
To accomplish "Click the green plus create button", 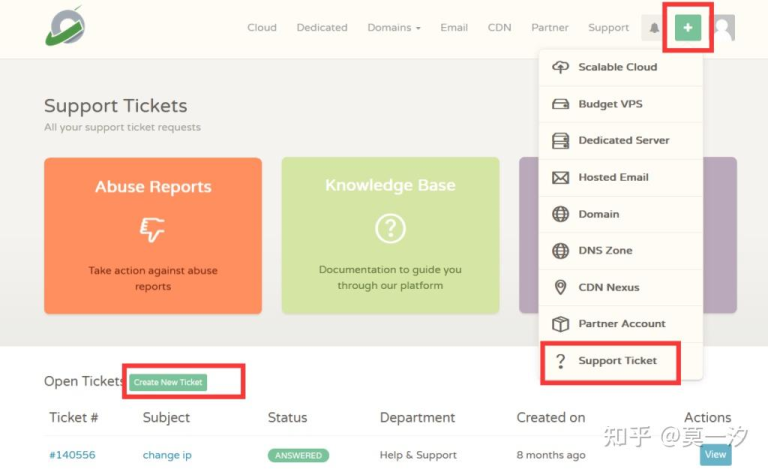I will point(687,28).
